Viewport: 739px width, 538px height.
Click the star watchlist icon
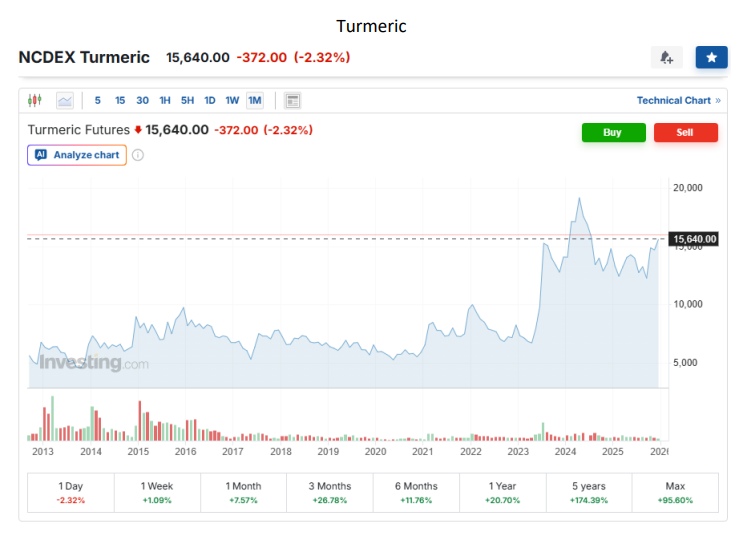711,57
